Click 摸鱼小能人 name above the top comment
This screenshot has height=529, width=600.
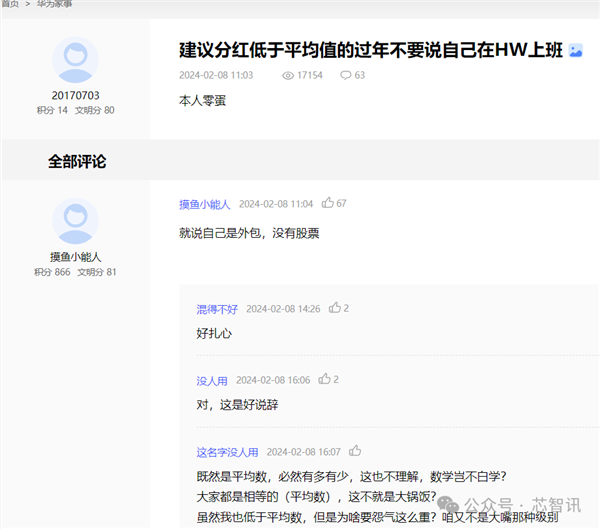tap(205, 204)
